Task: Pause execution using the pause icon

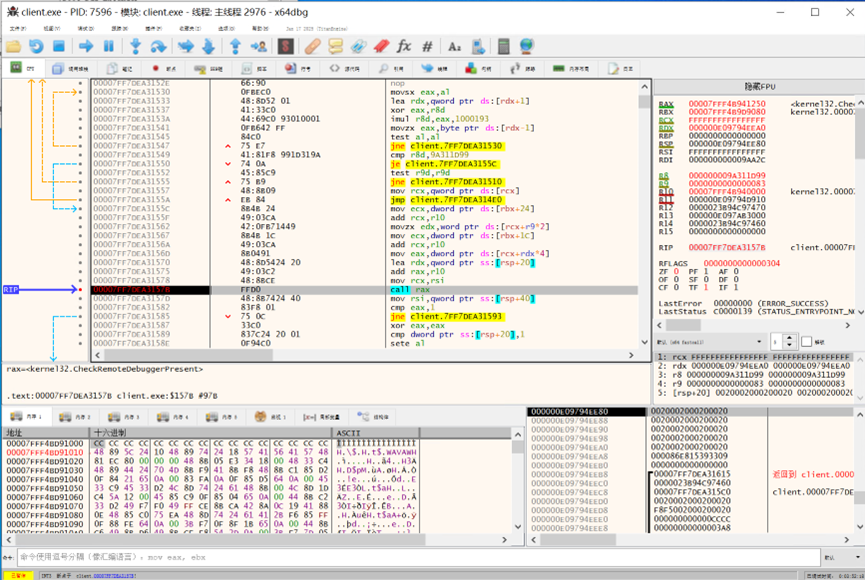Action: click(x=108, y=45)
